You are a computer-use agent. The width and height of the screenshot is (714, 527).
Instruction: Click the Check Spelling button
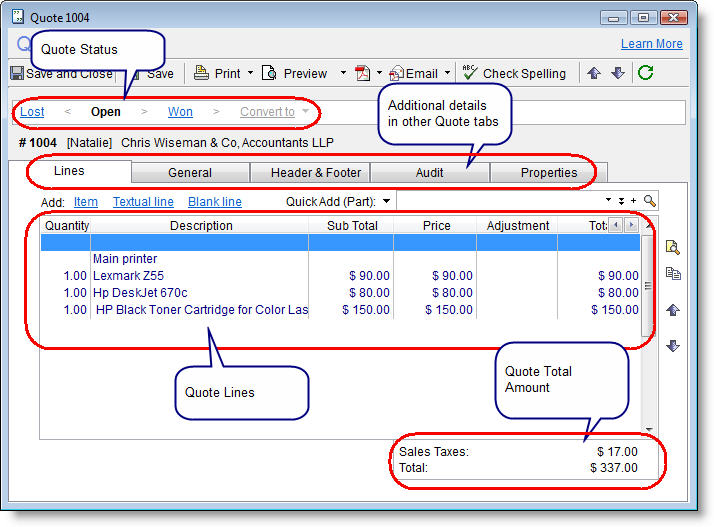[x=514, y=73]
